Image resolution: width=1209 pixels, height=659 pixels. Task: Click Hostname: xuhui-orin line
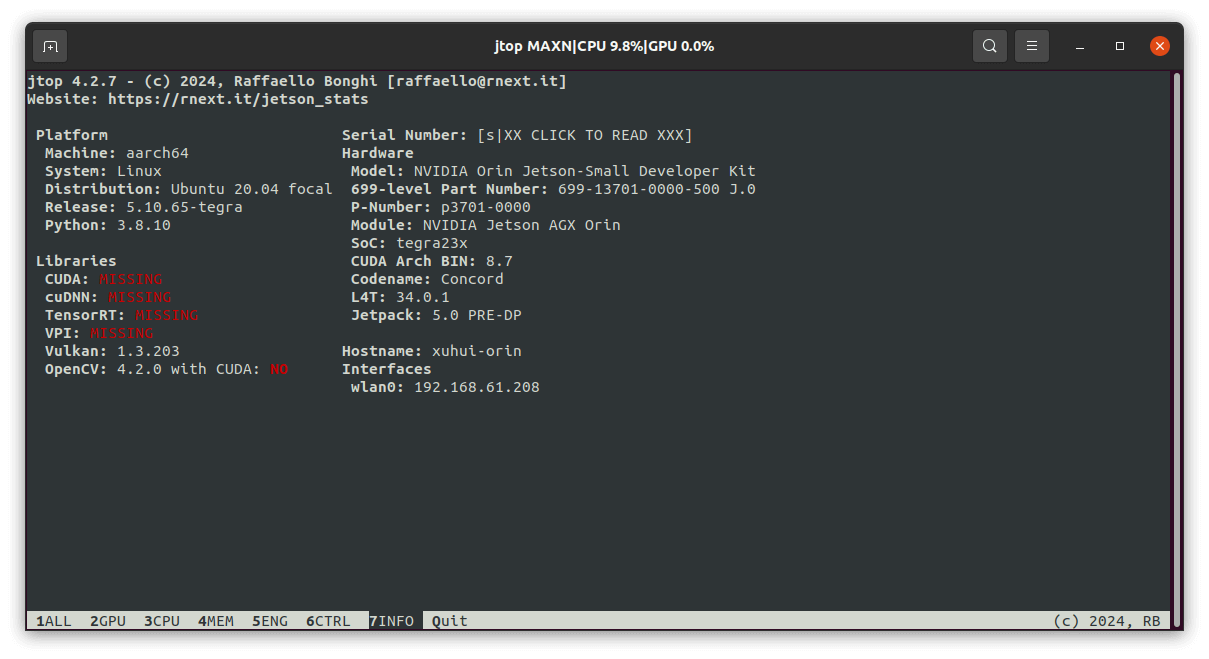point(432,351)
